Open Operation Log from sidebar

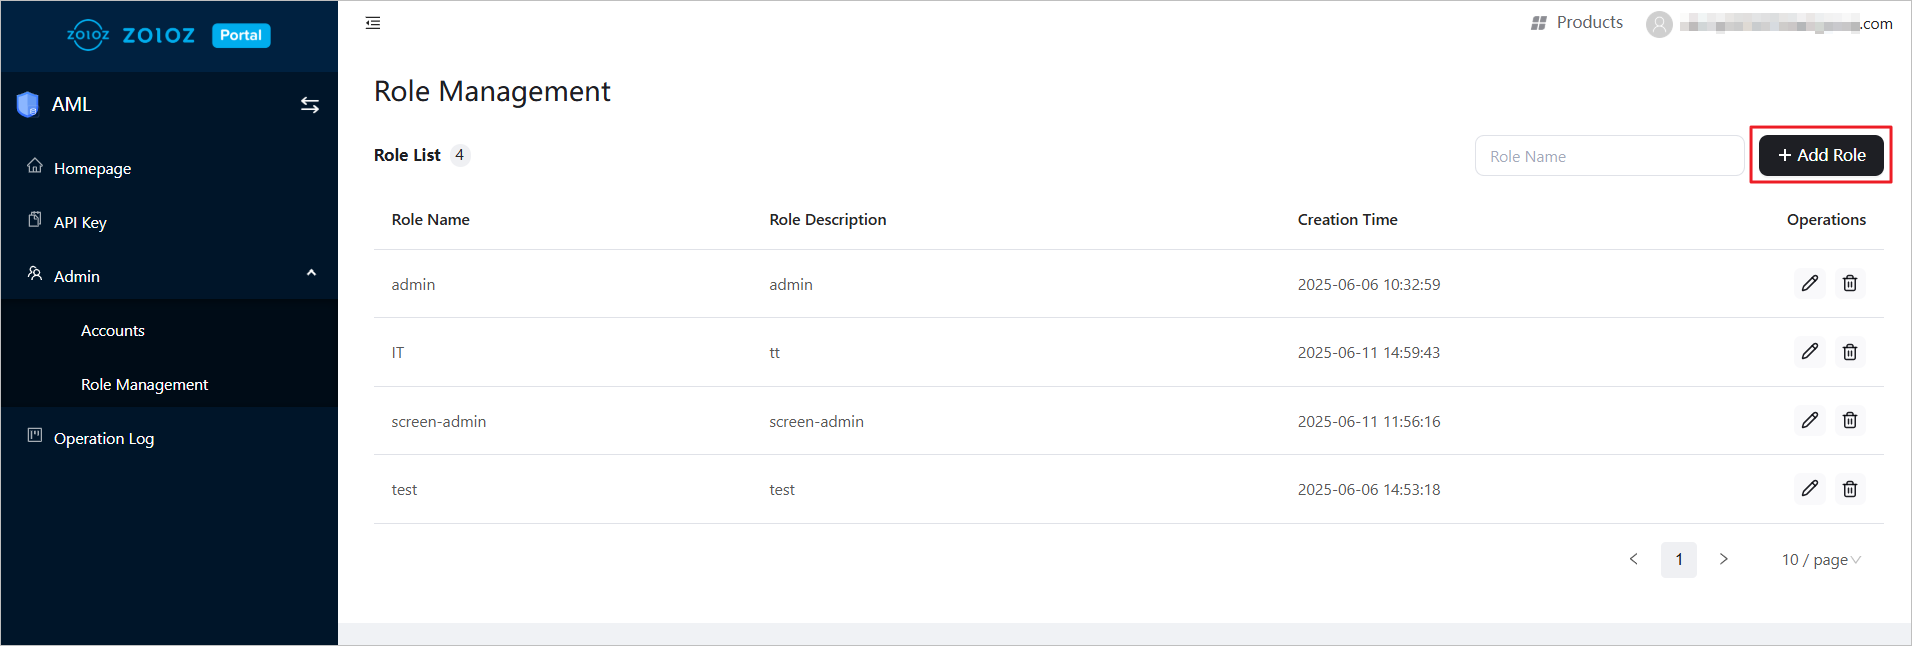[104, 439]
